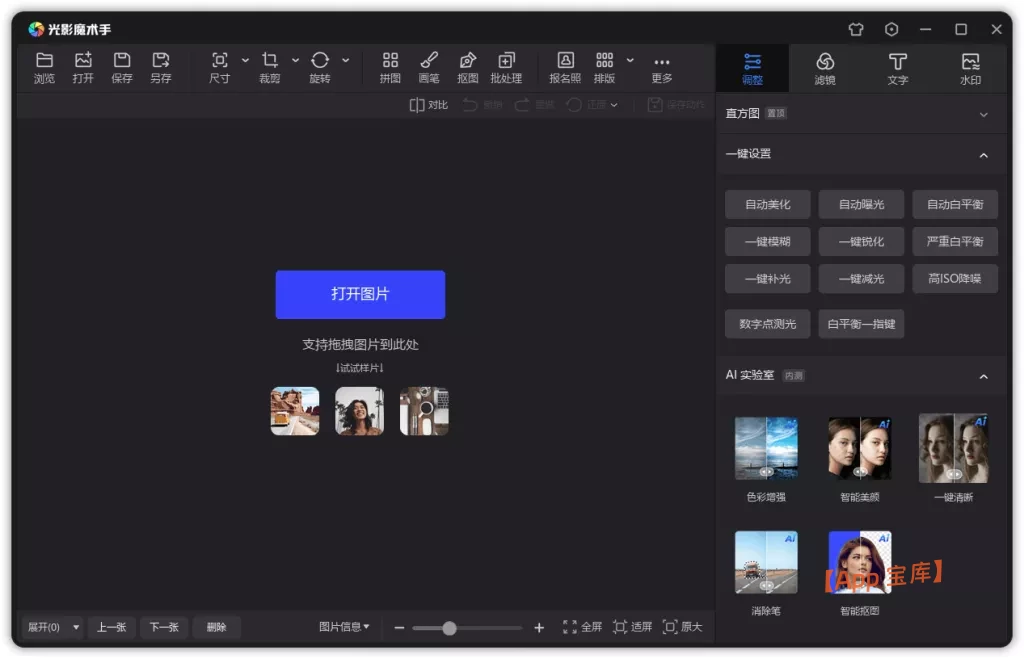Select the 抠图 cutout tool
This screenshot has height=659, width=1024.
(467, 67)
